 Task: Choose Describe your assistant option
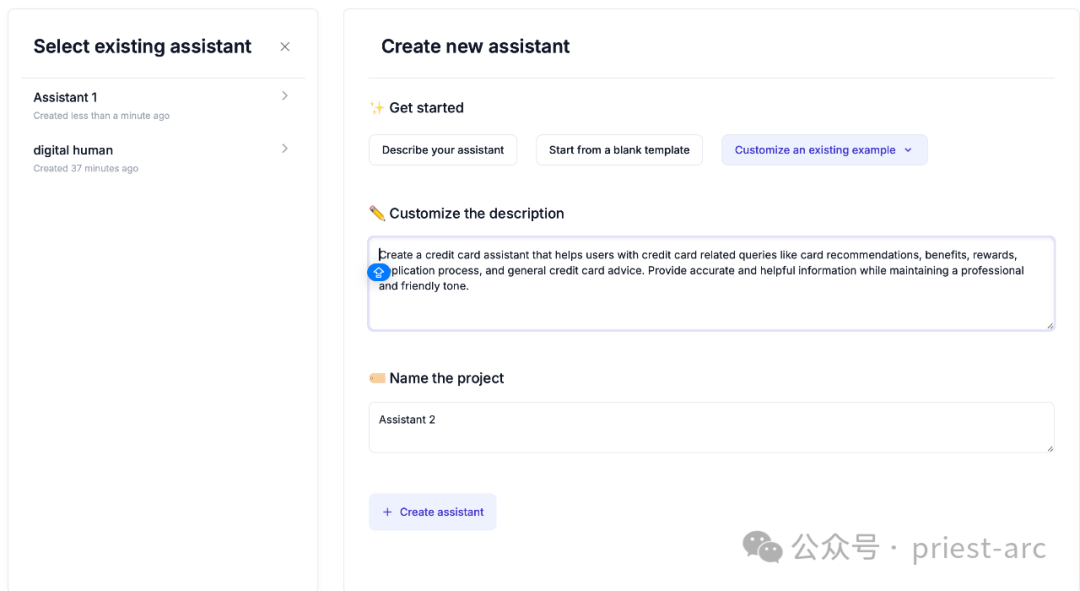tap(443, 150)
